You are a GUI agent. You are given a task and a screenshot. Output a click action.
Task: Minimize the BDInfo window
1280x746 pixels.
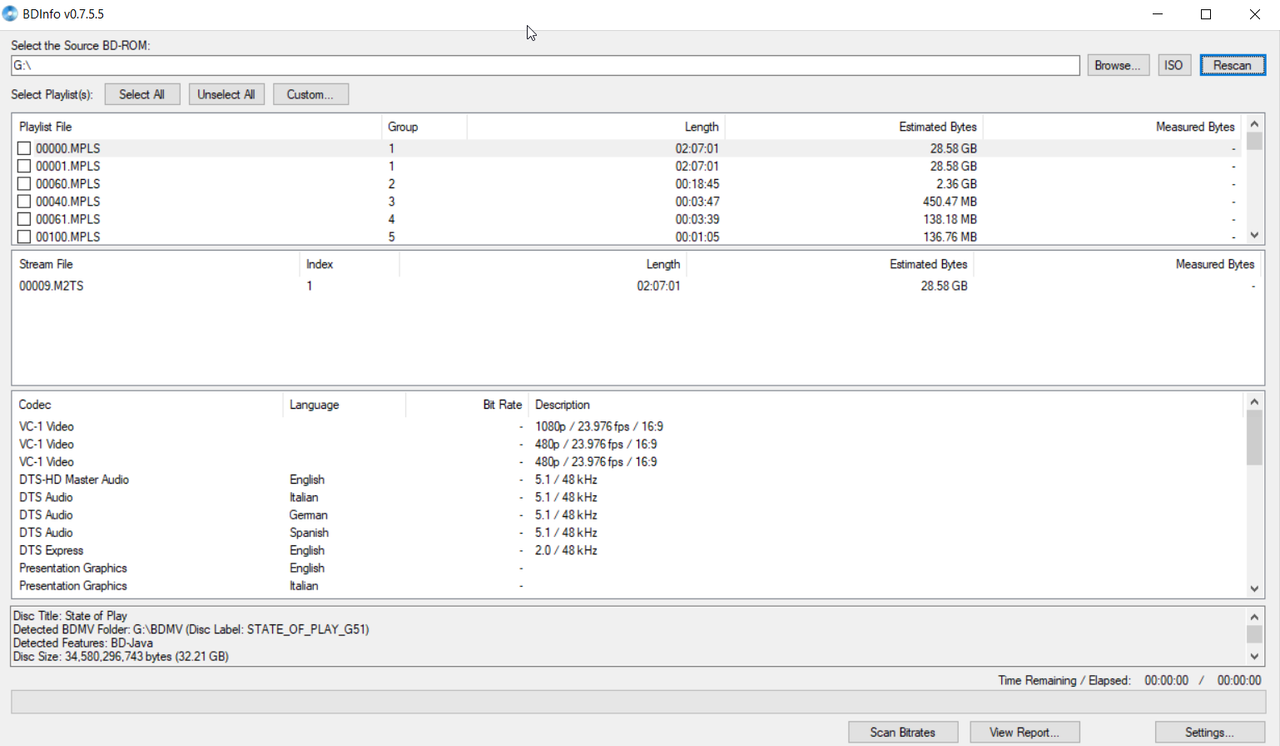1158,14
